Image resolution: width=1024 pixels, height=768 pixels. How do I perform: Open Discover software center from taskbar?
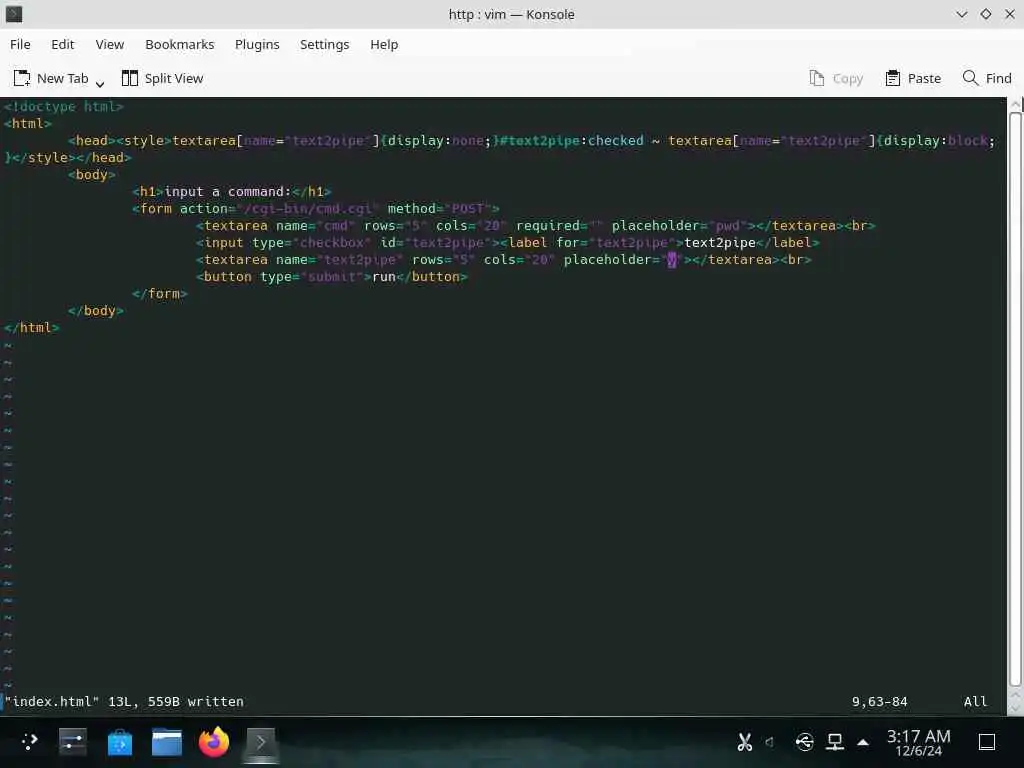(x=120, y=742)
